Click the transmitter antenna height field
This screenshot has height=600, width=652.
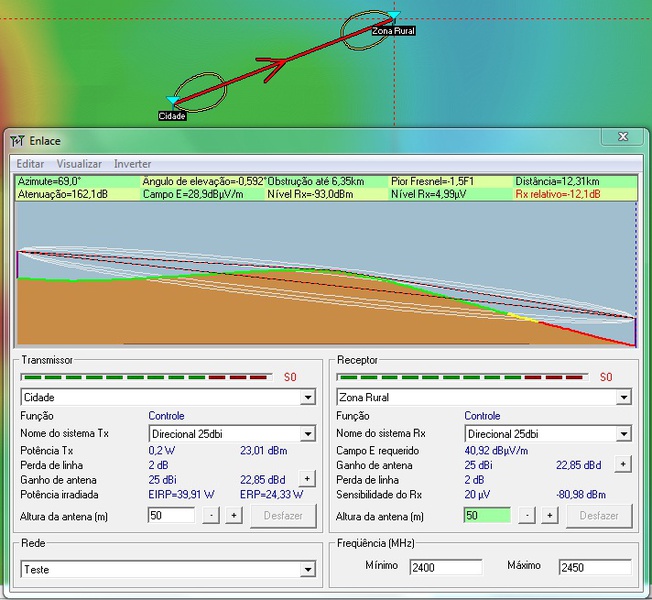pos(171,516)
